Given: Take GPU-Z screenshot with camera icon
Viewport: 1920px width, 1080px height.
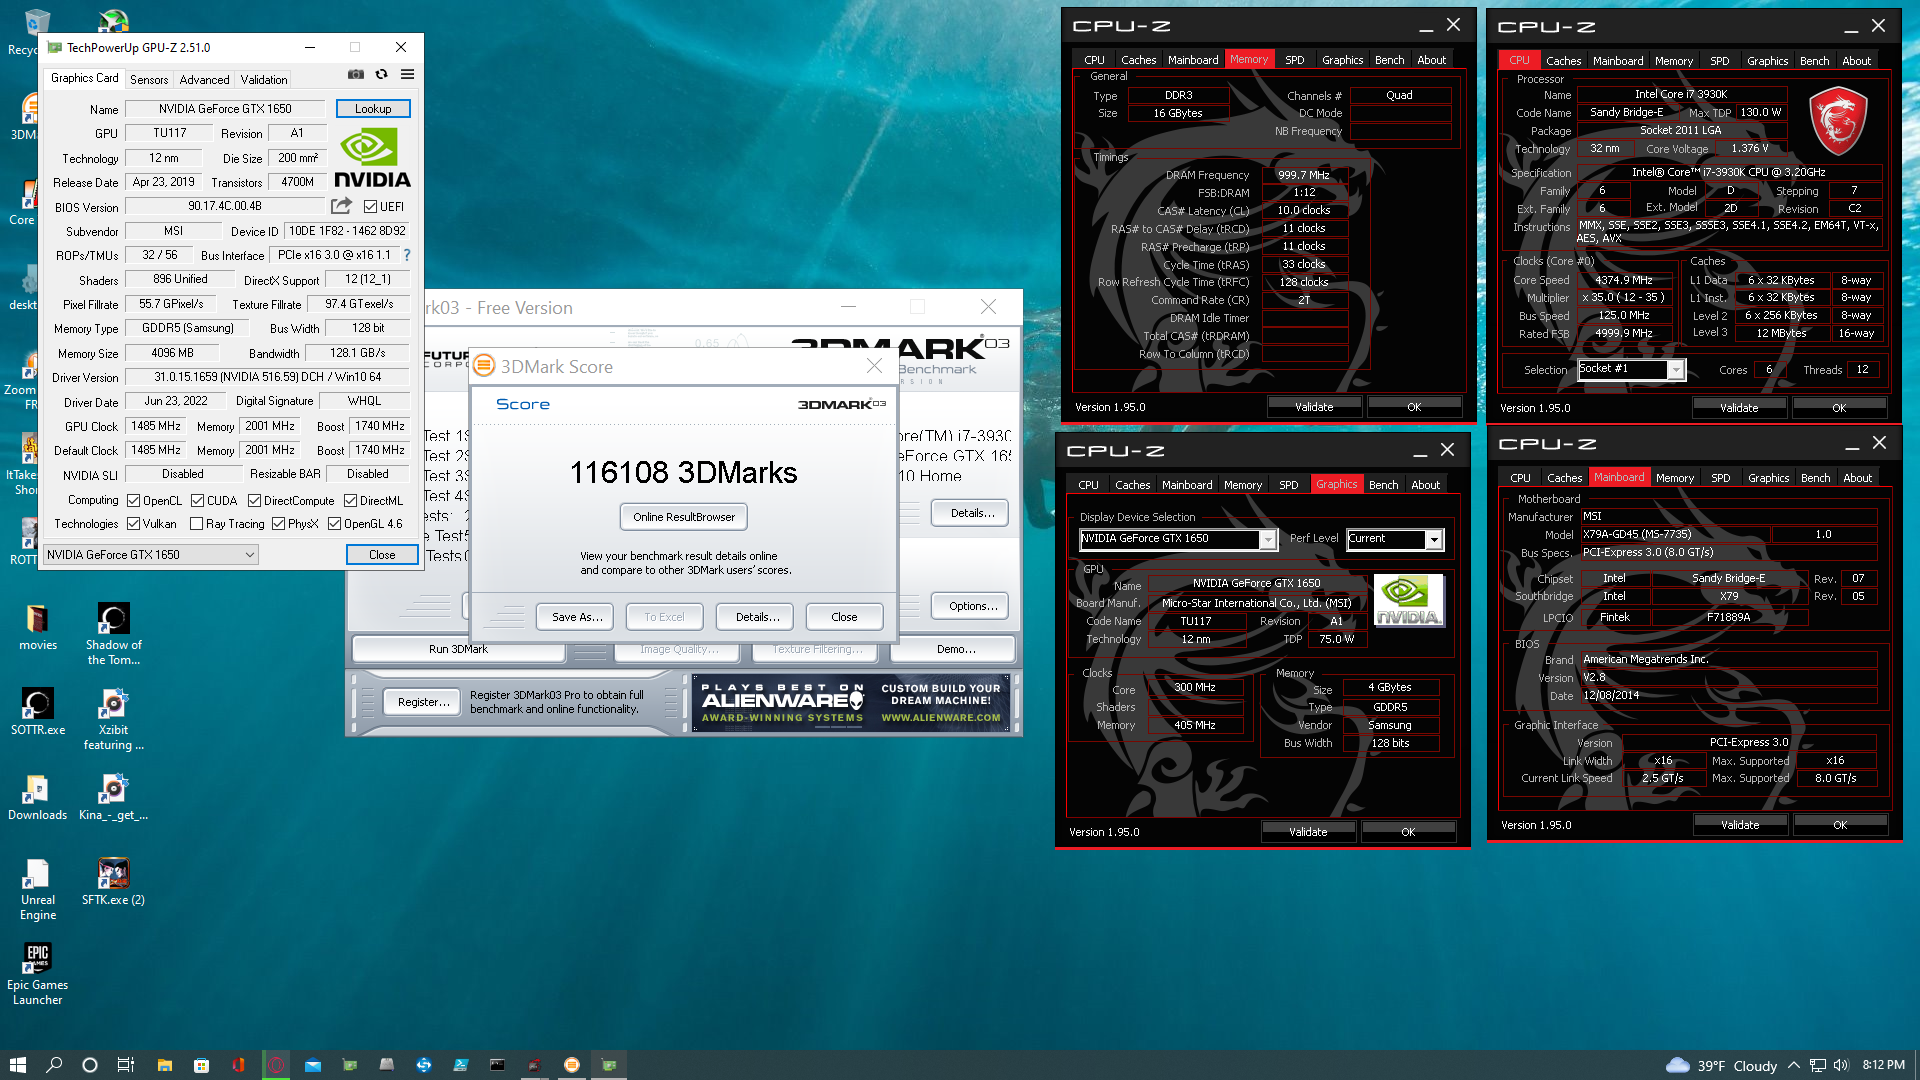Looking at the screenshot, I should (356, 74).
